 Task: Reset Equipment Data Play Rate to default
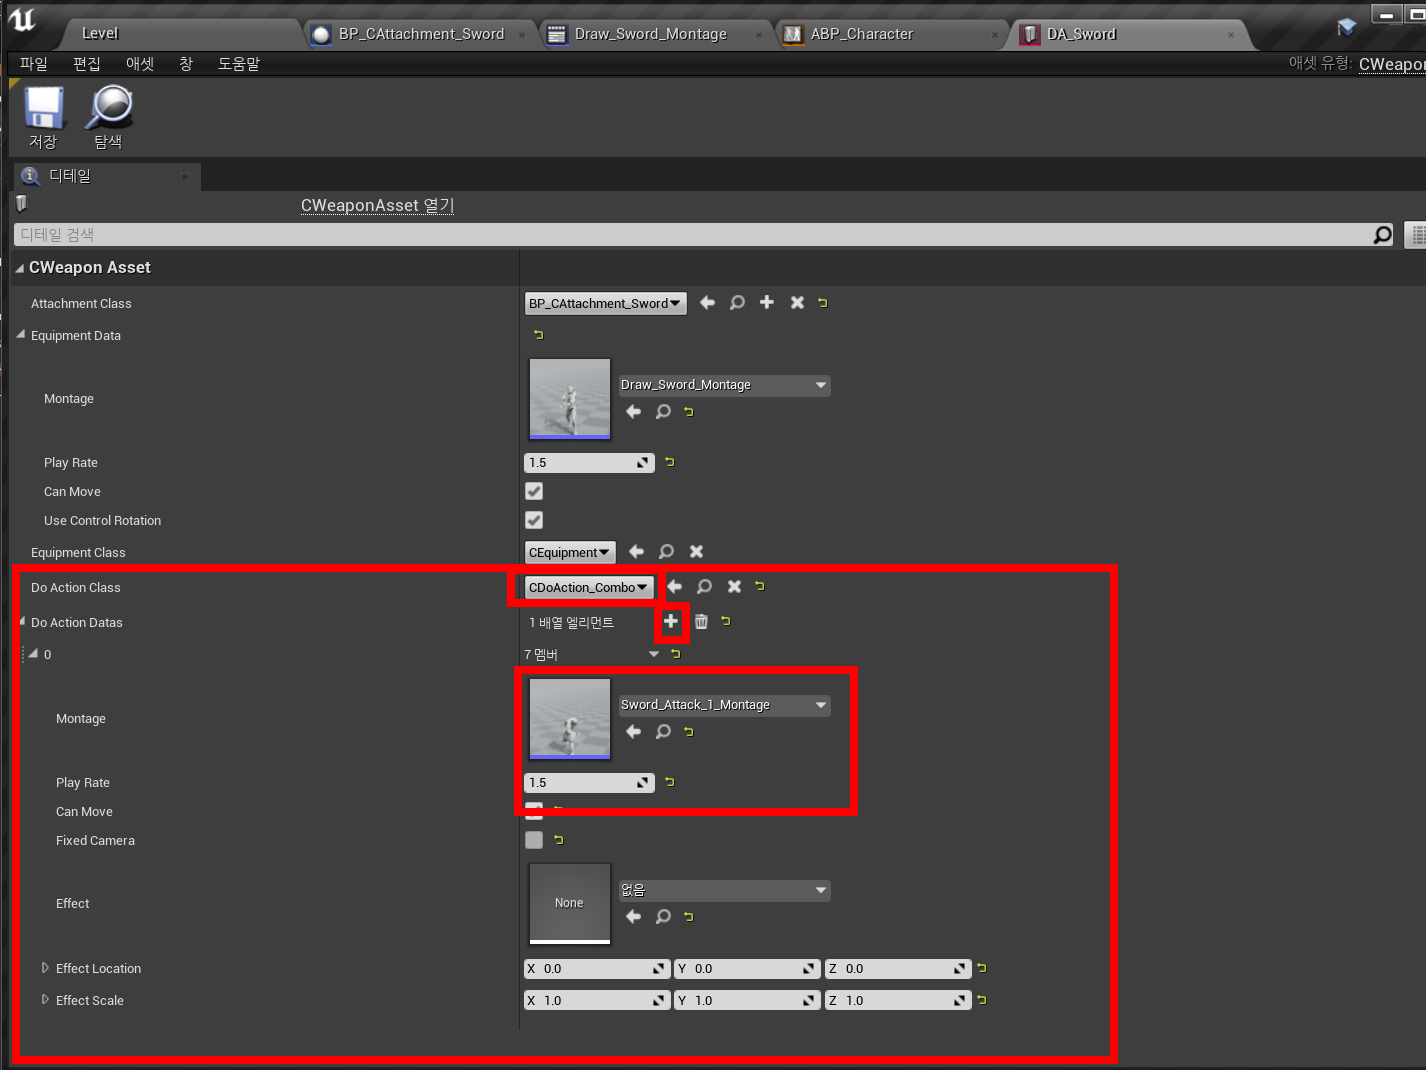click(x=670, y=462)
